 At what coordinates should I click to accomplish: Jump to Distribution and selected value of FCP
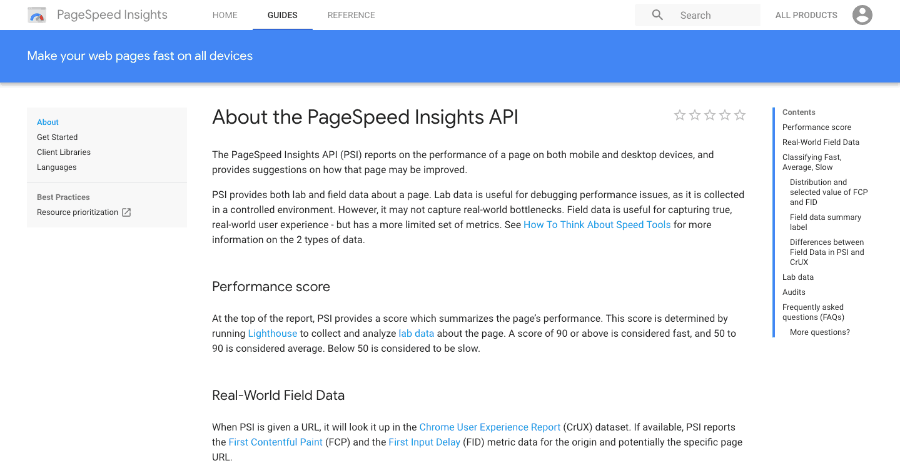(x=828, y=192)
